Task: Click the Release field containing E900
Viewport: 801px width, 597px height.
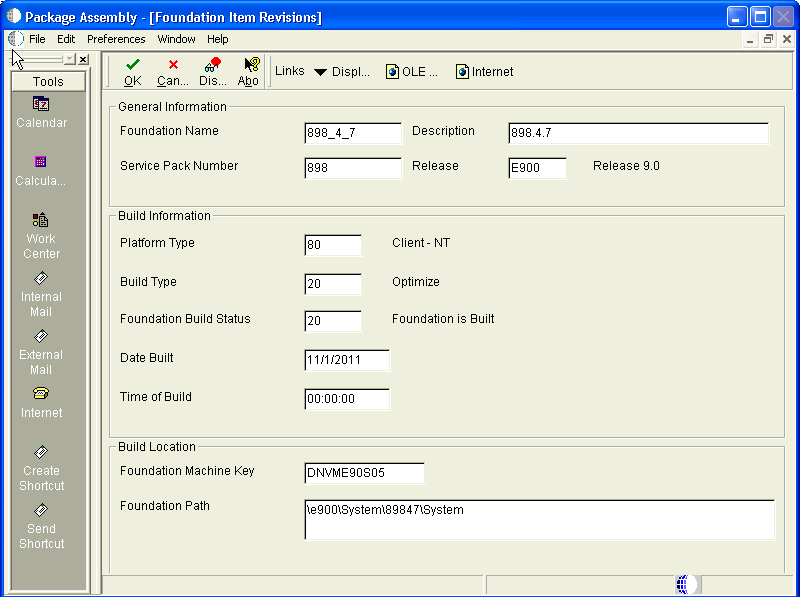Action: pos(537,168)
